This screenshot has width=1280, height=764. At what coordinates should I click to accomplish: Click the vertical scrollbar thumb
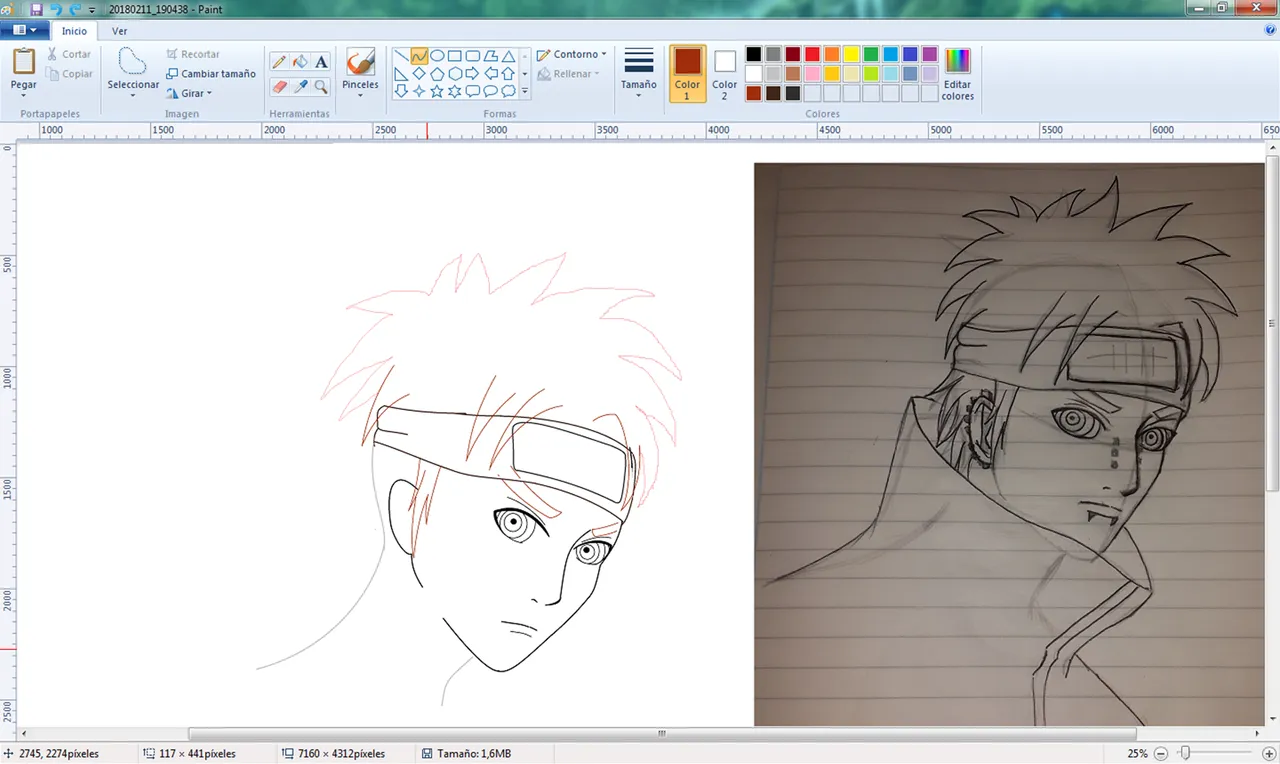(1273, 325)
